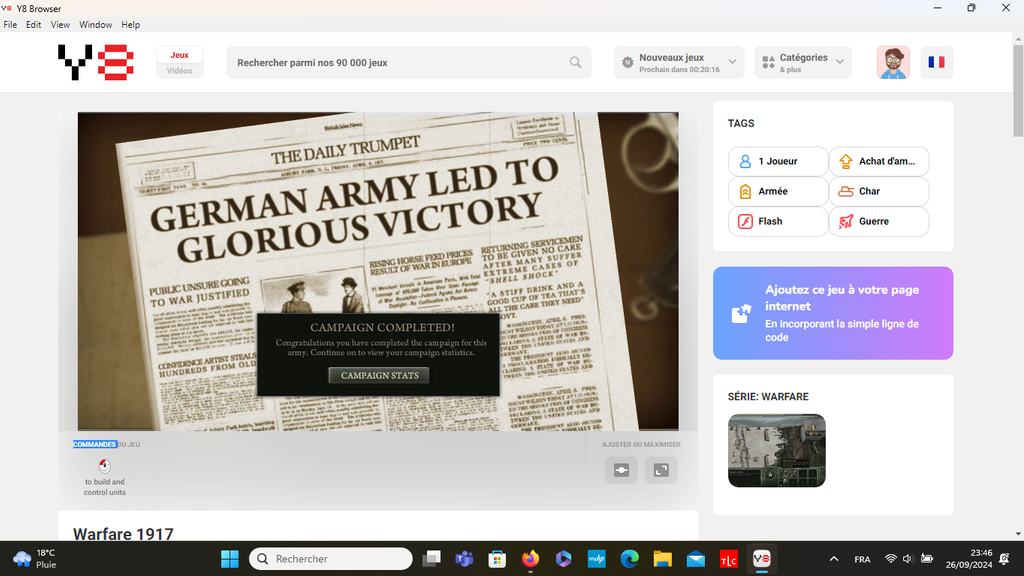Click the French flag language icon

point(936,62)
